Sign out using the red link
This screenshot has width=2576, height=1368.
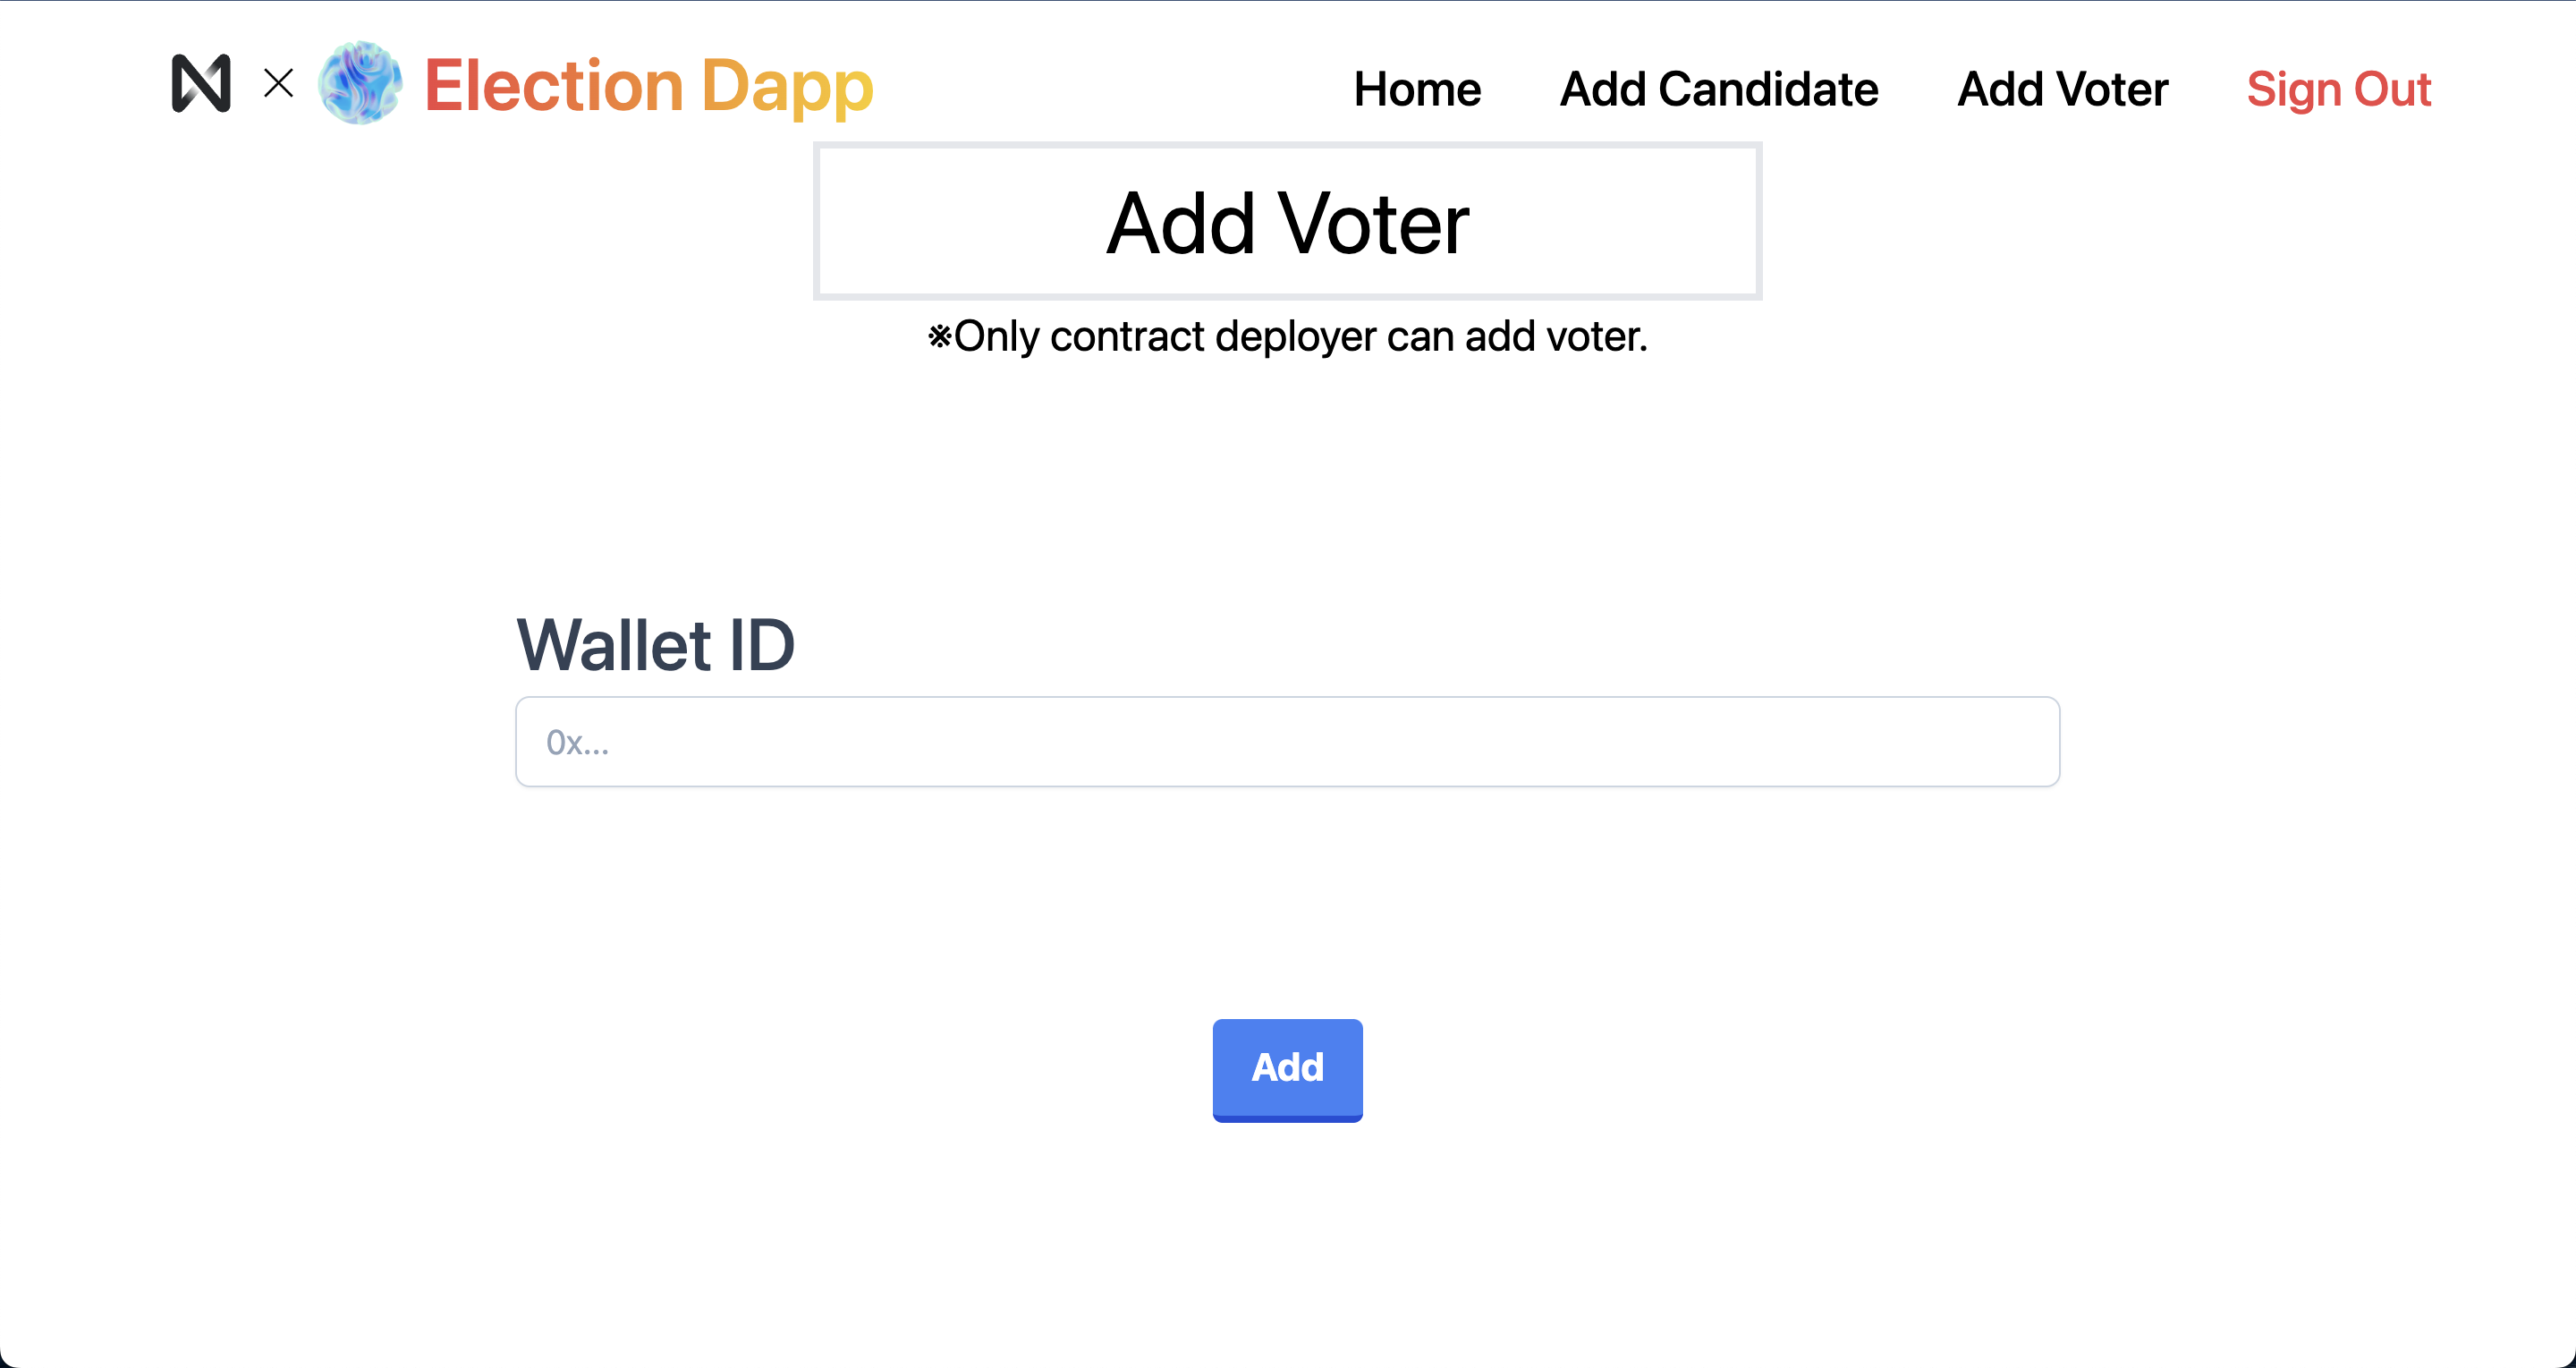coord(2338,89)
